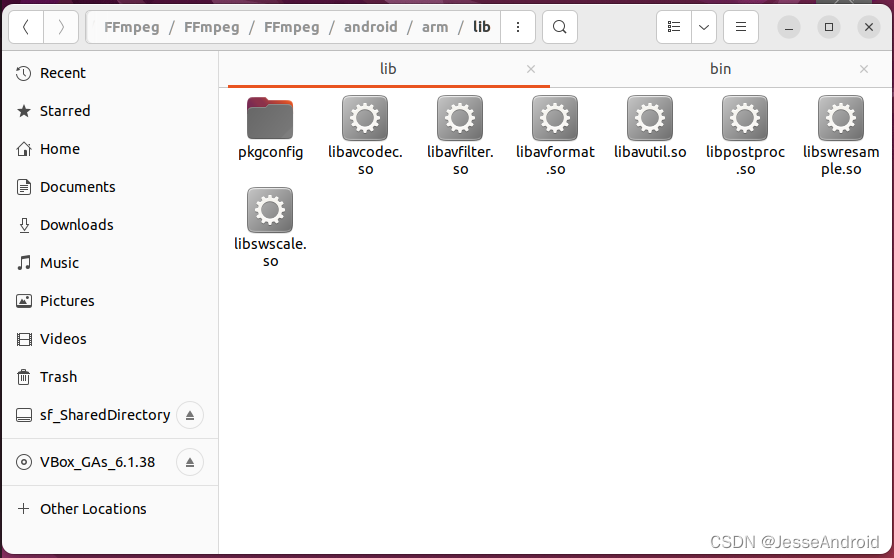Viewport: 894px width, 558px height.
Task: Open the search magnifier button
Action: (560, 27)
